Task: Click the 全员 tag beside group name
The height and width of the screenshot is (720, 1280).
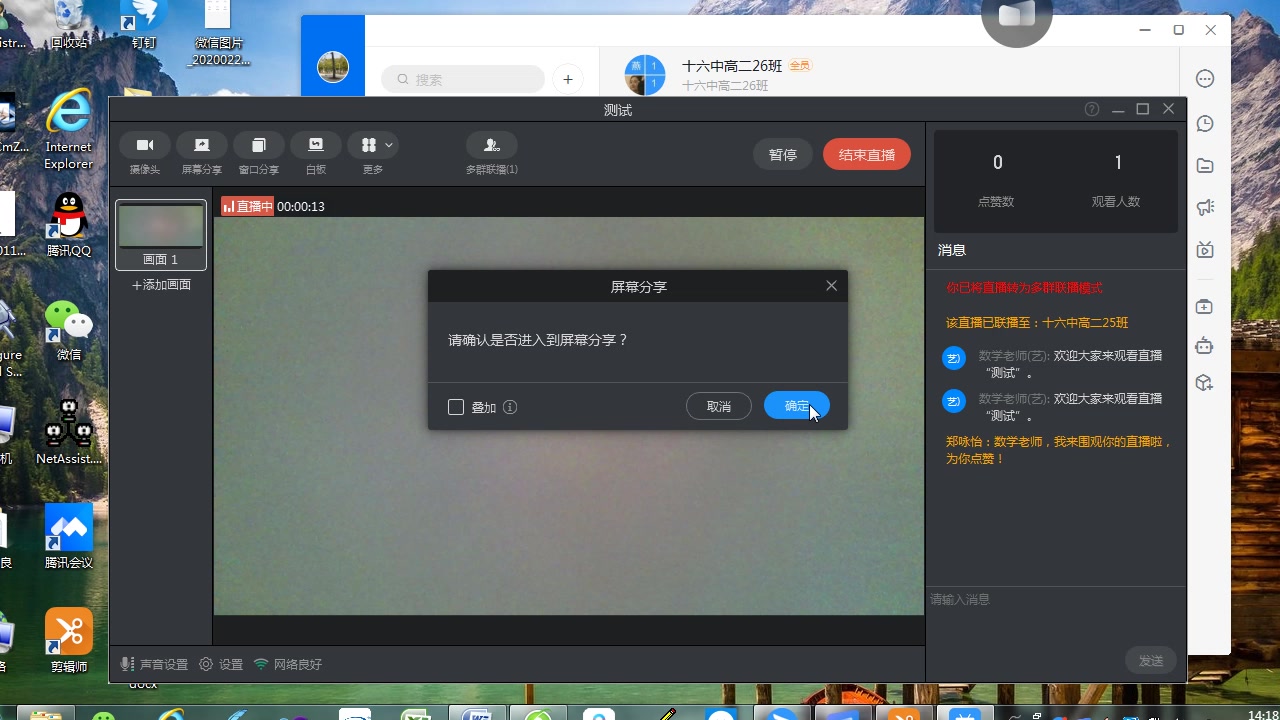Action: coord(800,66)
